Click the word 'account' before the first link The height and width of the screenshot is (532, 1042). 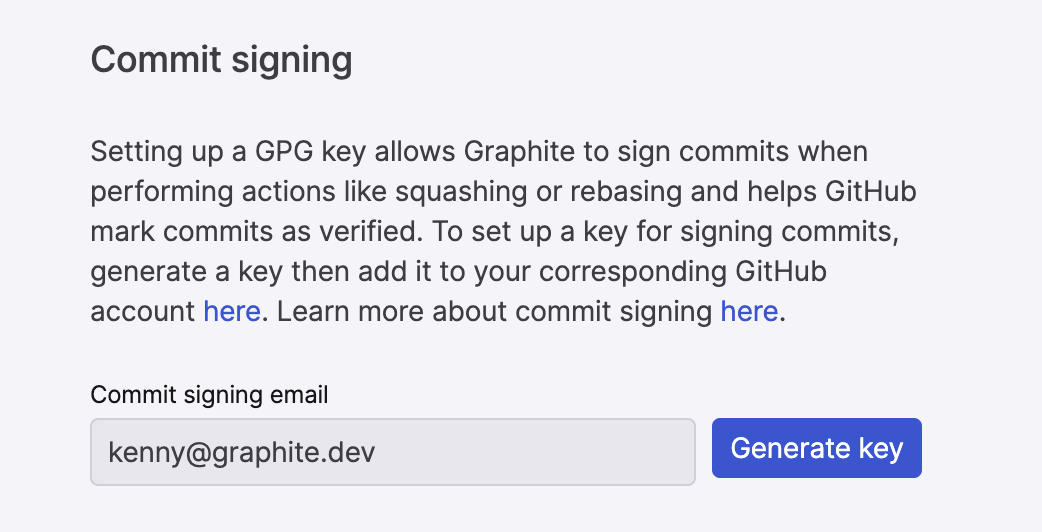coord(143,311)
